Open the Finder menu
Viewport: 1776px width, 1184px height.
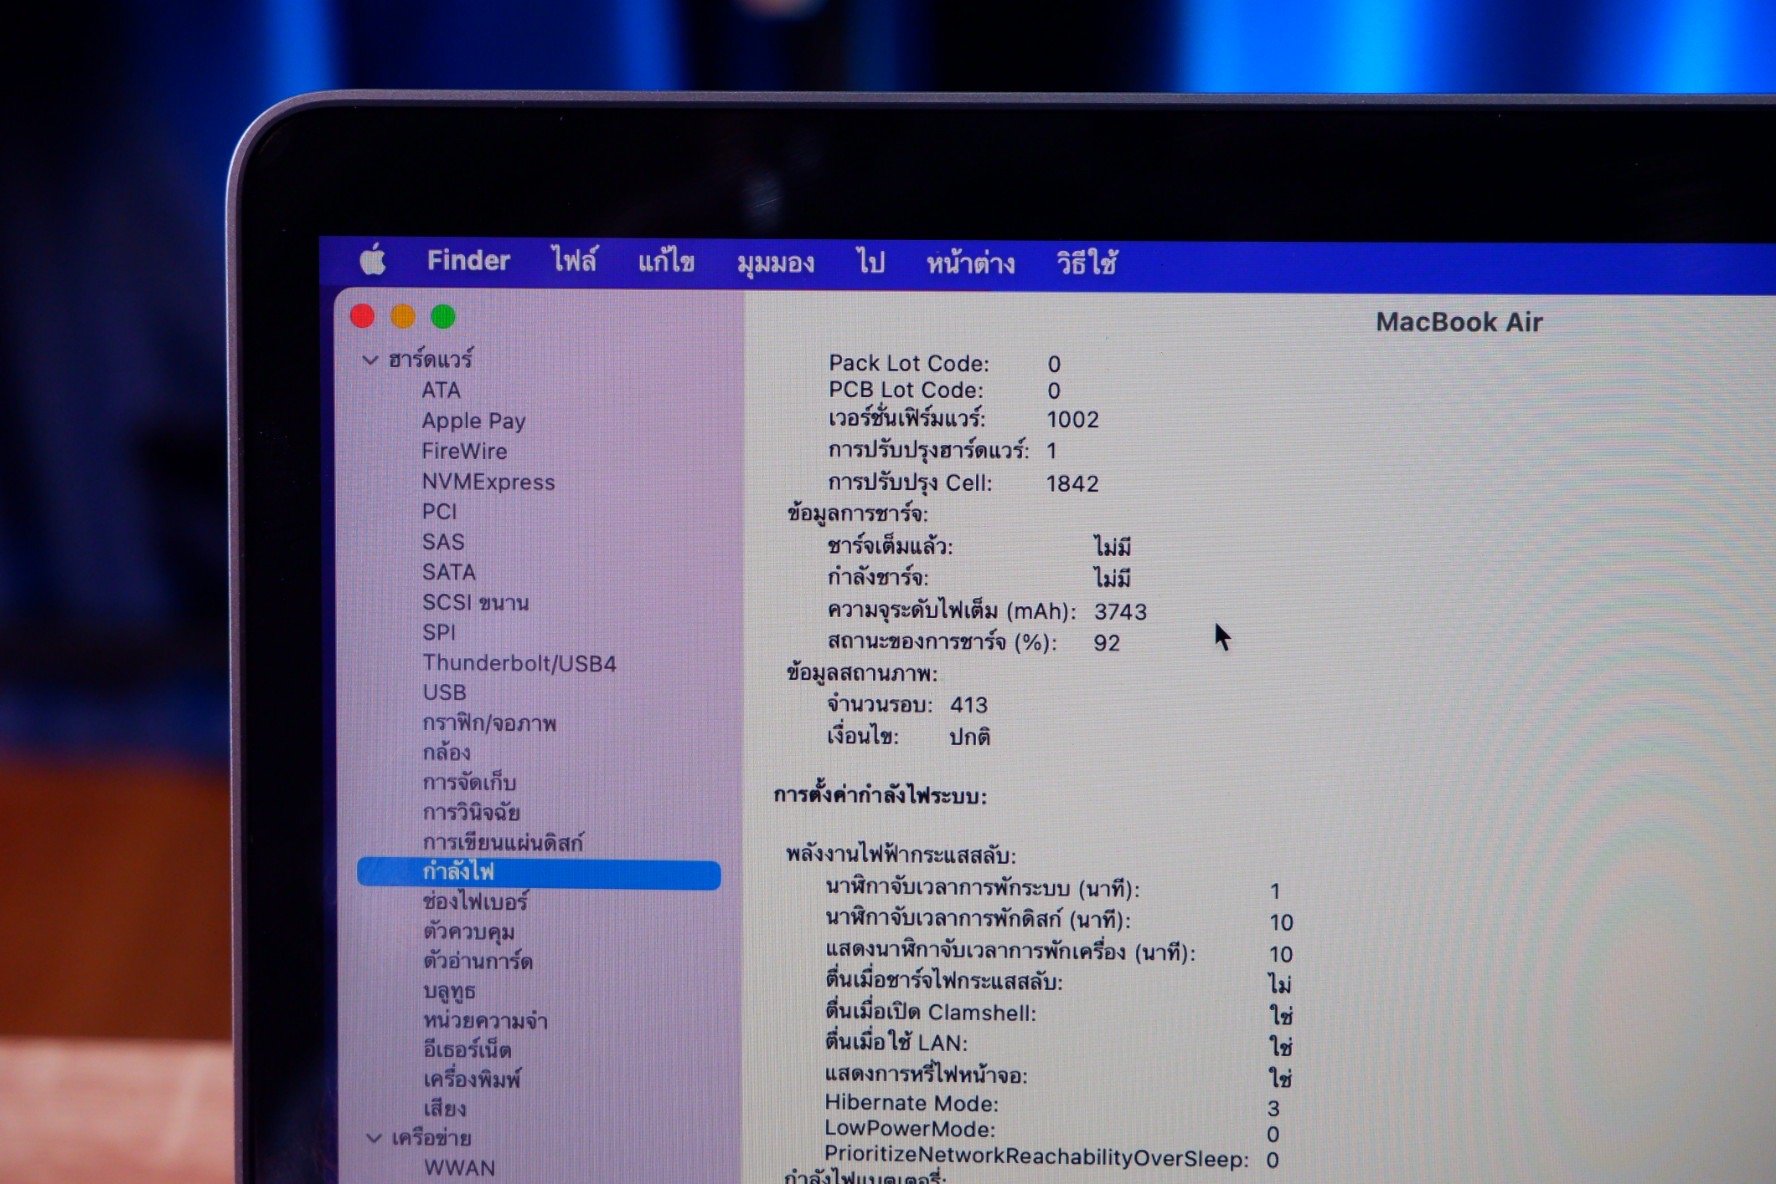468,261
